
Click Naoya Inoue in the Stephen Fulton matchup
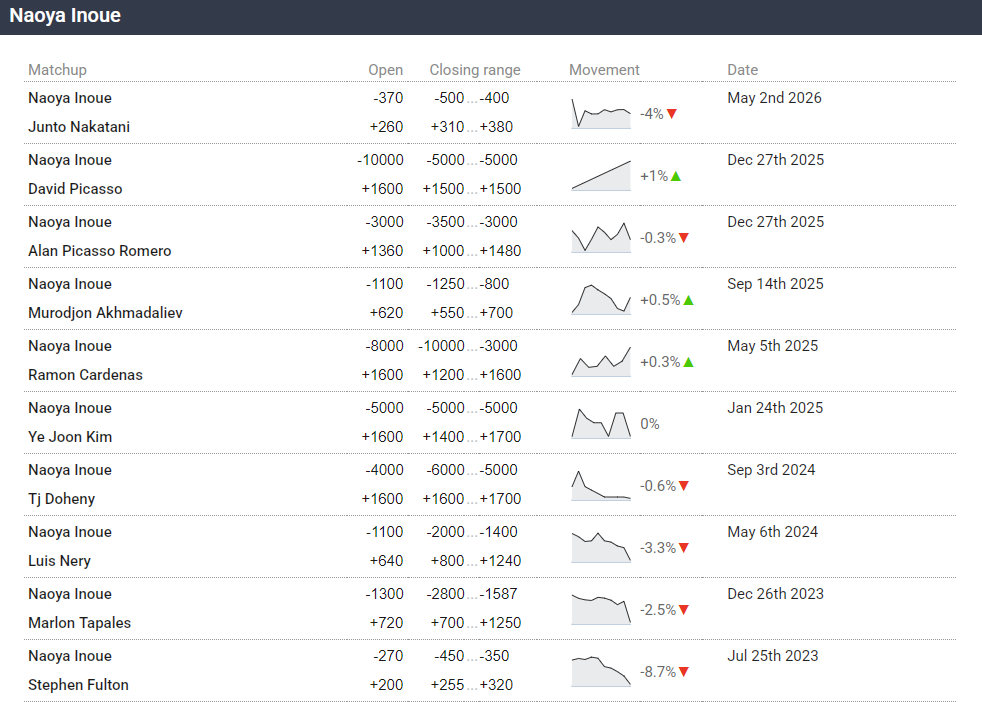[x=70, y=656]
